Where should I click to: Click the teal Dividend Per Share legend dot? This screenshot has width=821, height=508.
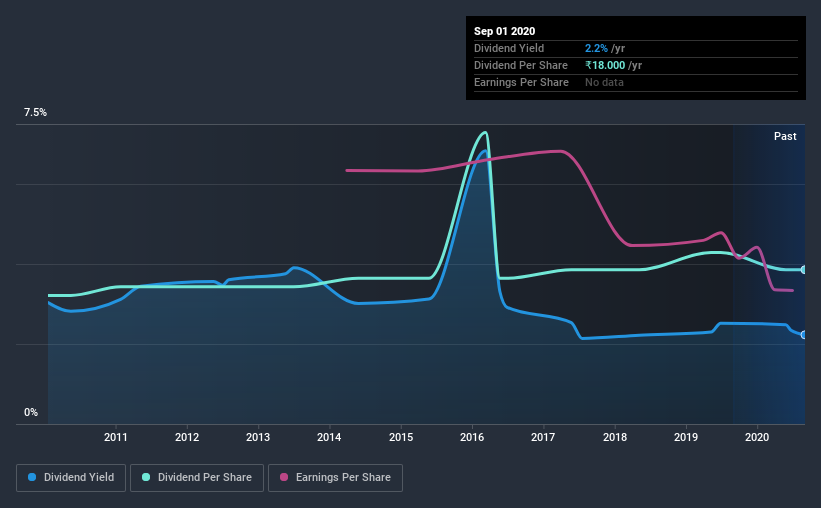(146, 477)
